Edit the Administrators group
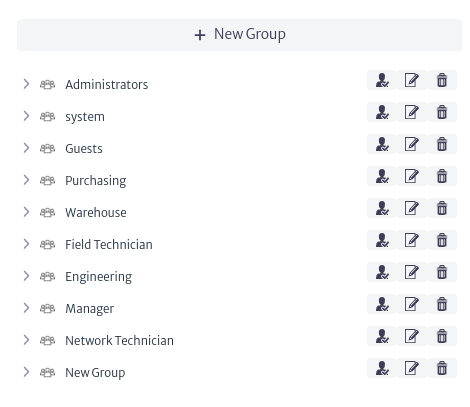Image resolution: width=470 pixels, height=407 pixels. 412,80
